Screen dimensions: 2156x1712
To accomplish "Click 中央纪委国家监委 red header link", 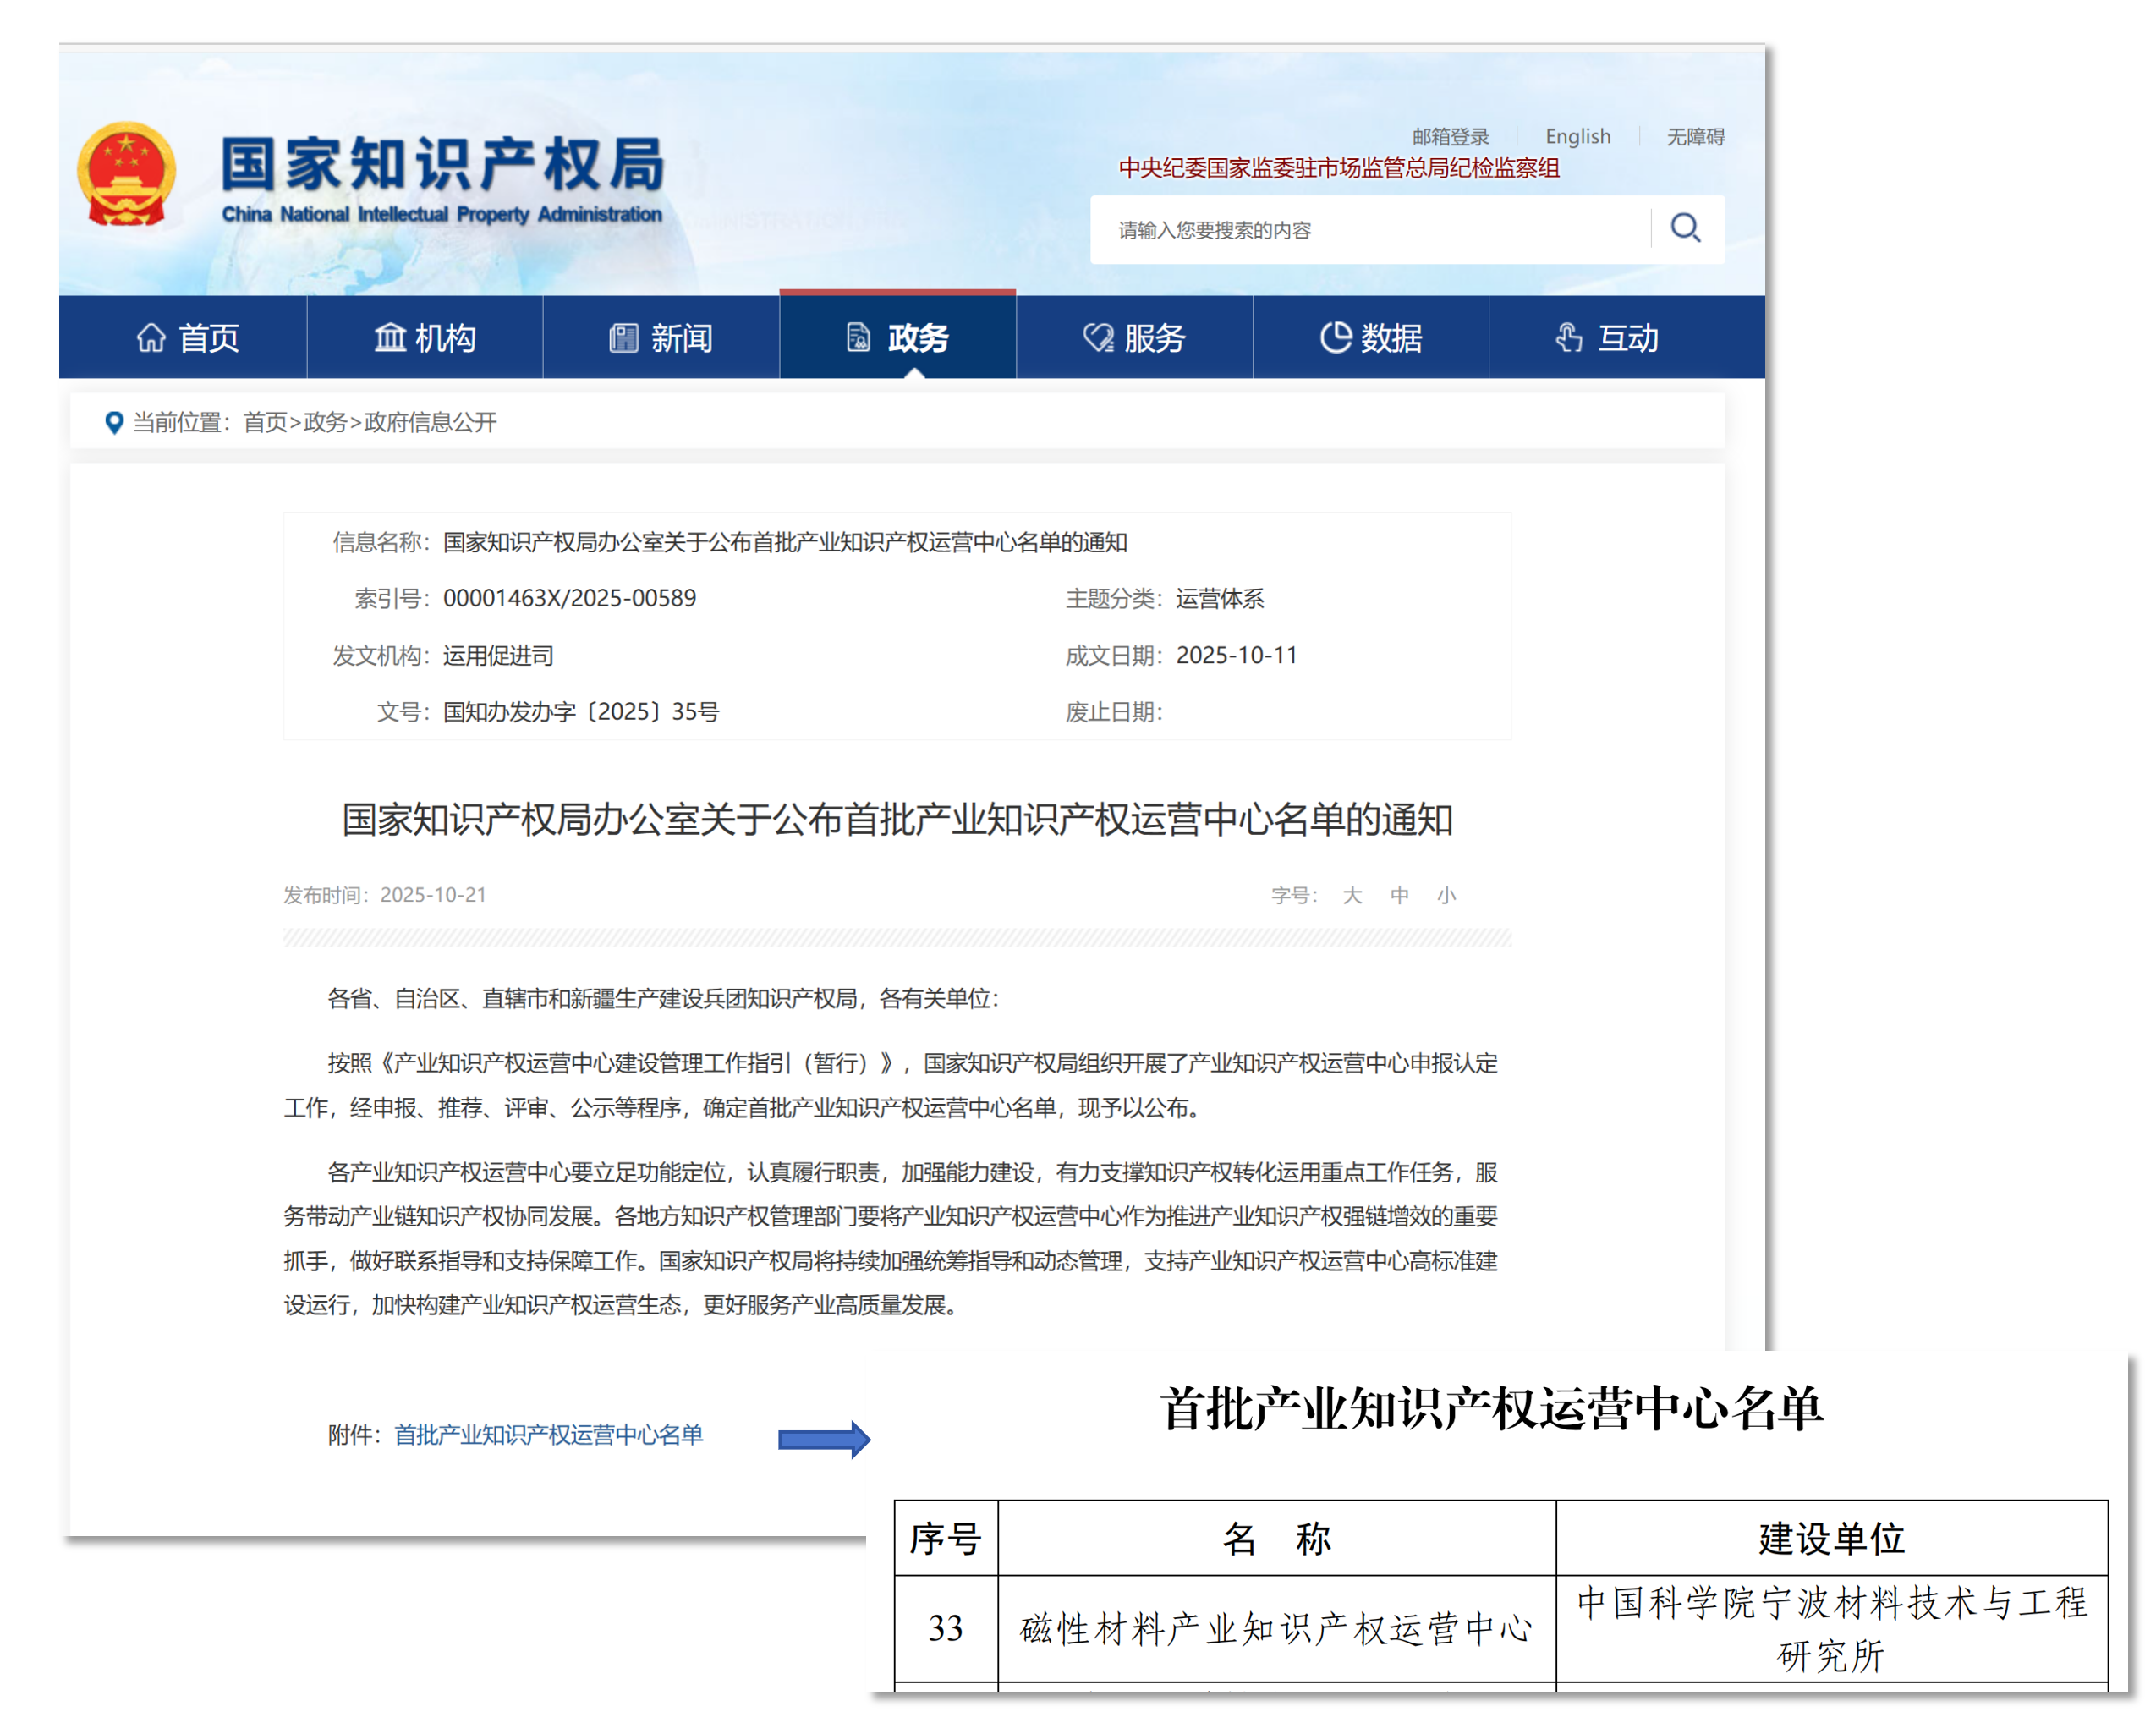I will [x=1338, y=168].
